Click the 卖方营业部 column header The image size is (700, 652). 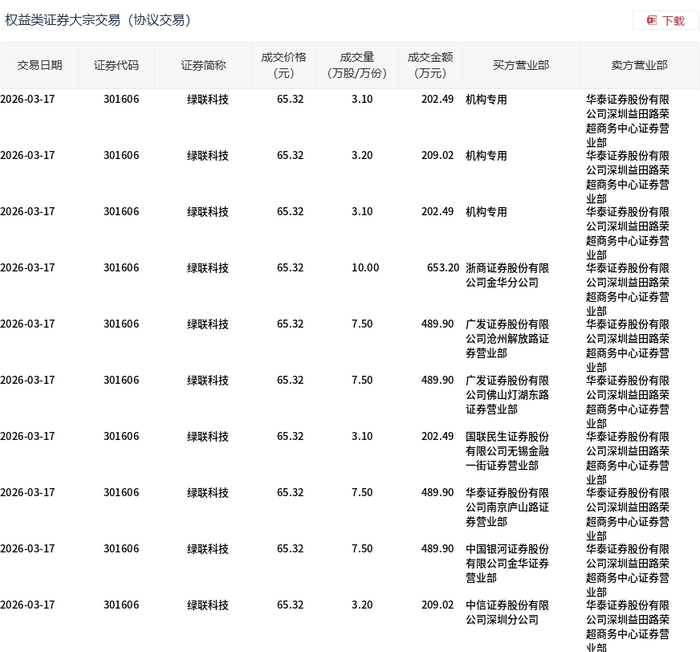coord(639,65)
